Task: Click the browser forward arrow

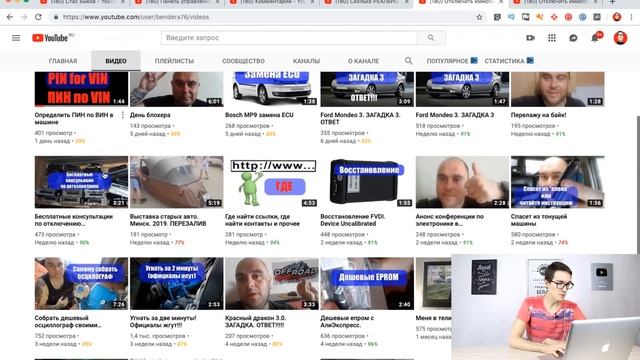Action: click(x=24, y=17)
